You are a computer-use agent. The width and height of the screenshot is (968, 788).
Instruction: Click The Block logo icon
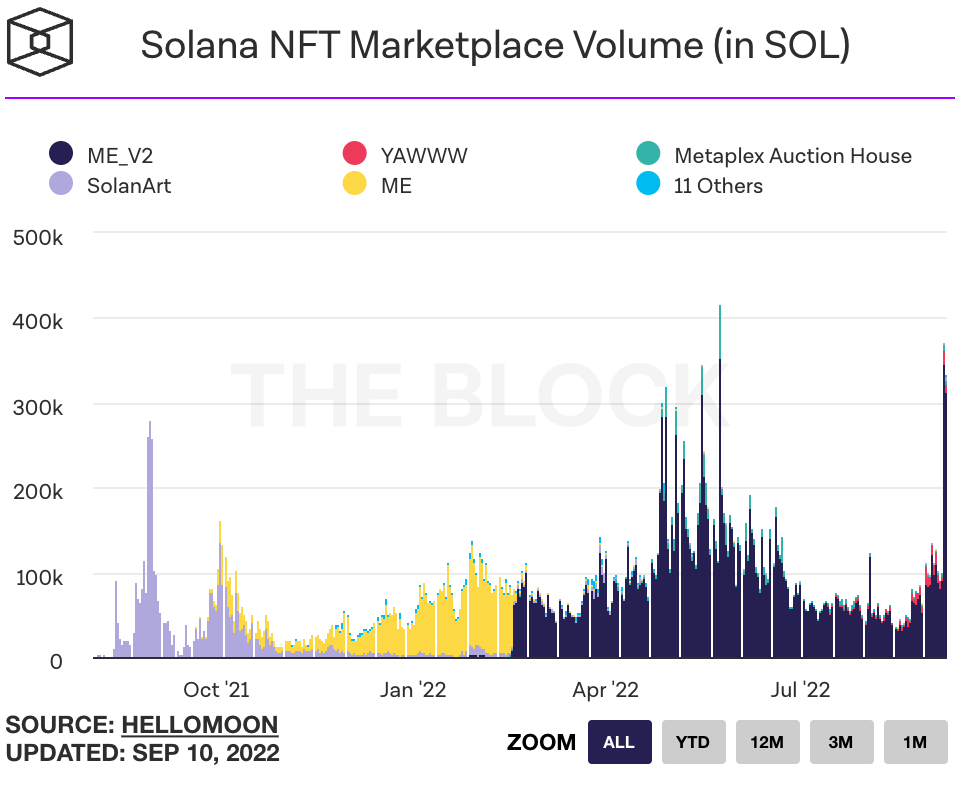(40, 42)
